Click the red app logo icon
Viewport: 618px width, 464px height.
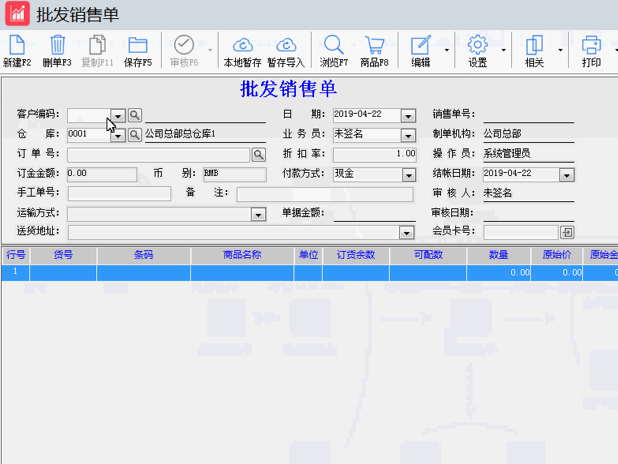[x=17, y=13]
